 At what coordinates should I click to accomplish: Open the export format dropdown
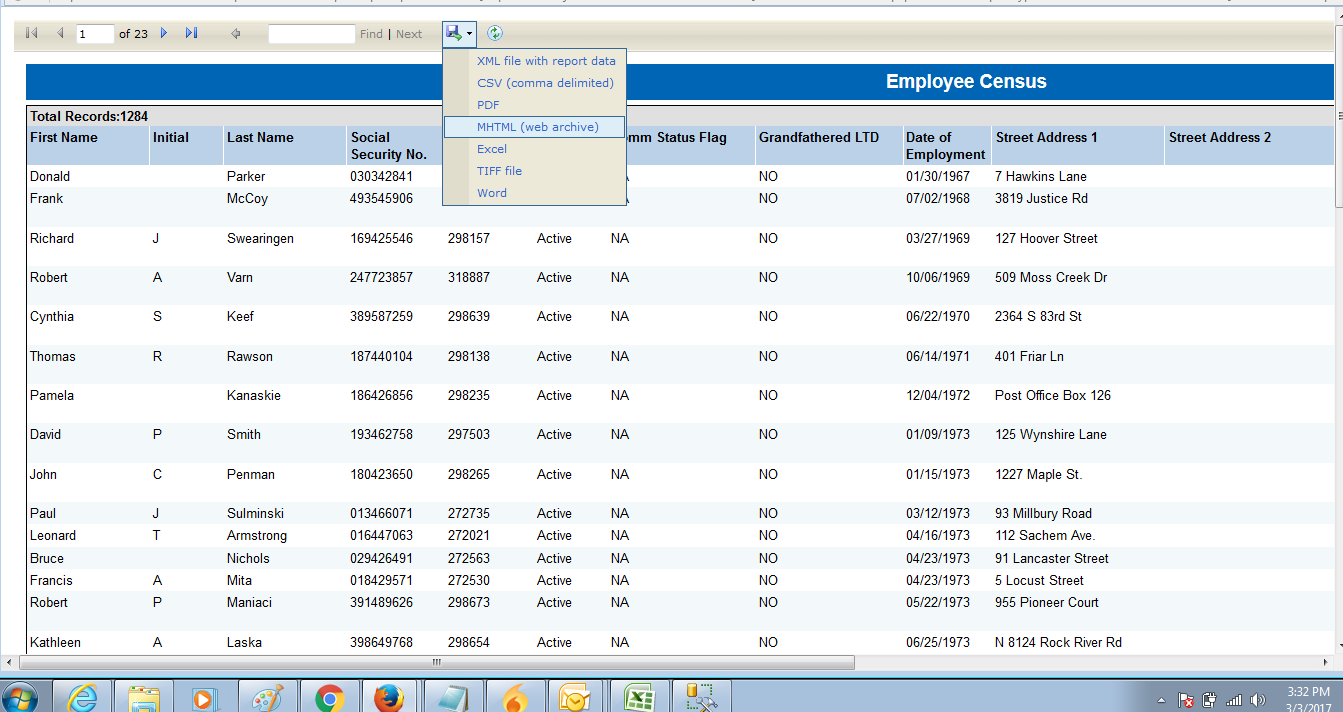460,34
